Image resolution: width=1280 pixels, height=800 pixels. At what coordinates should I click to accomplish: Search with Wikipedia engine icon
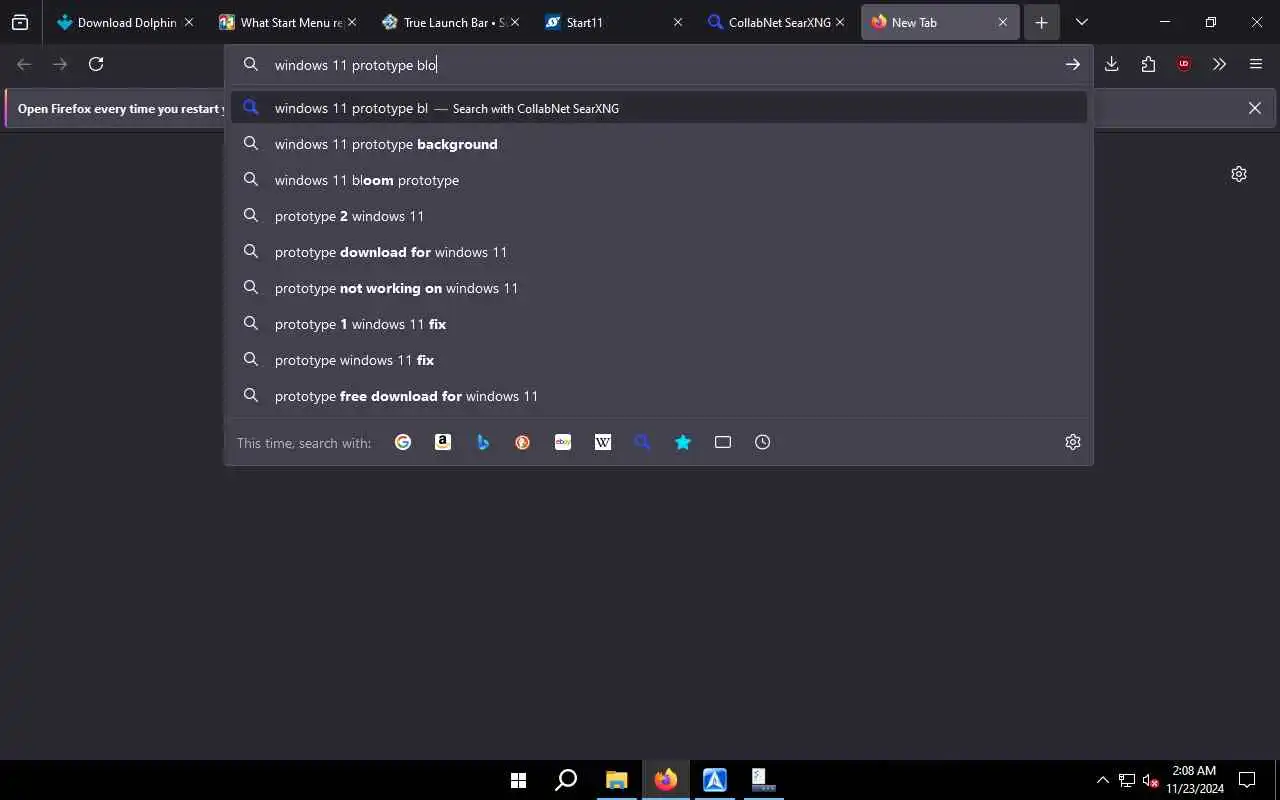point(603,442)
